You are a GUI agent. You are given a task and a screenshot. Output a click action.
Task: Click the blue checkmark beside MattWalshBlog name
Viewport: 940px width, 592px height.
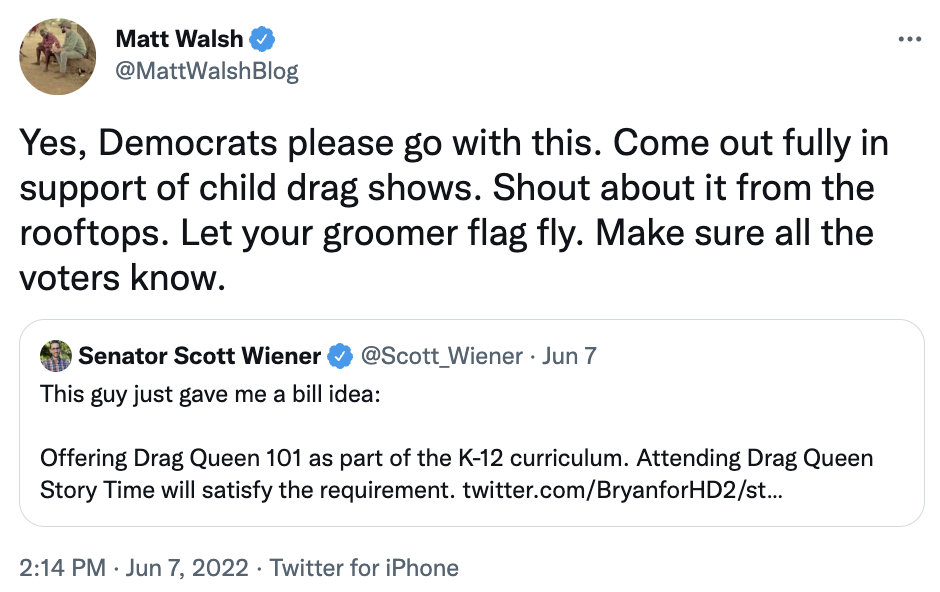click(260, 39)
